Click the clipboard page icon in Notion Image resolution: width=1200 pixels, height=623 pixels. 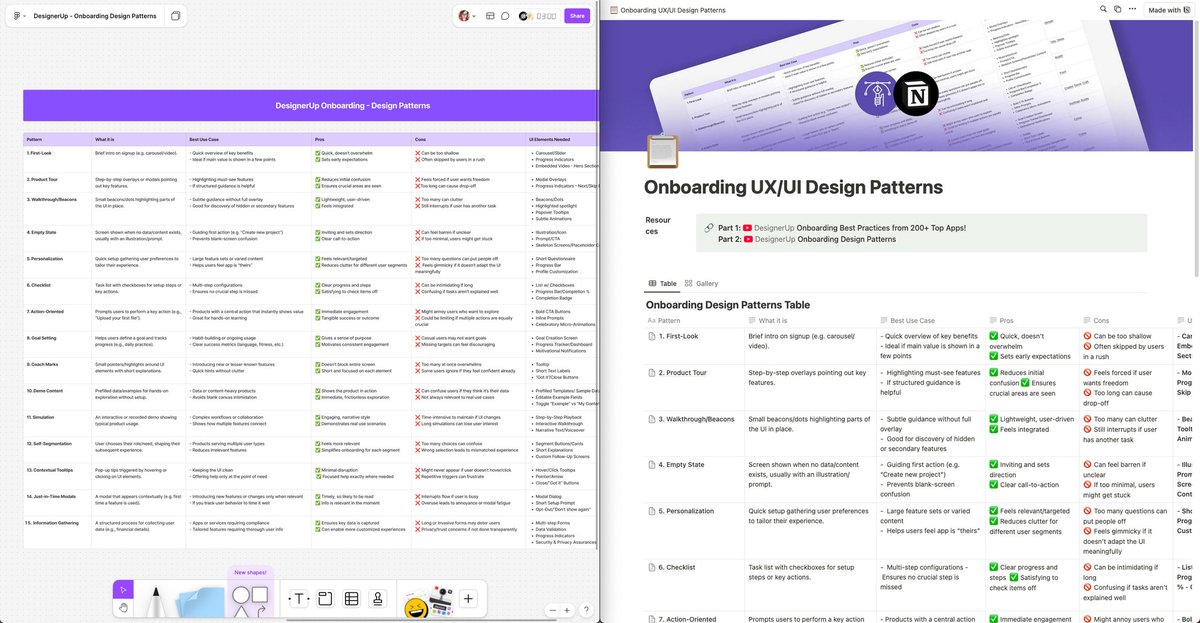point(662,152)
